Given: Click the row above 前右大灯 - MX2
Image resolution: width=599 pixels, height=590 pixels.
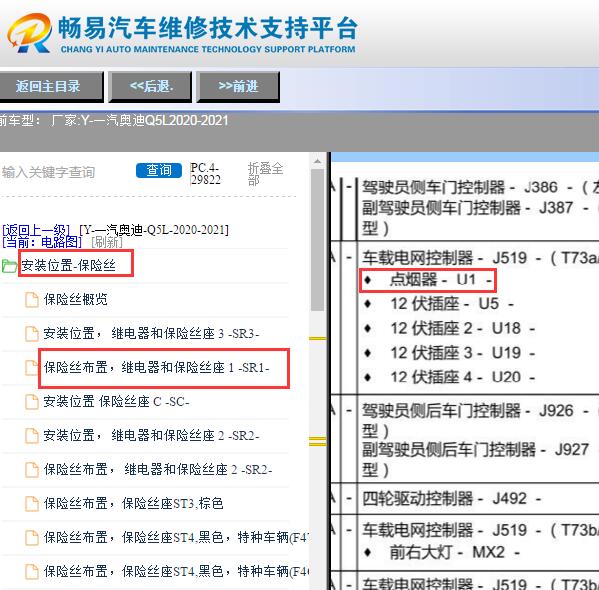Looking at the screenshot, I should 480,530.
